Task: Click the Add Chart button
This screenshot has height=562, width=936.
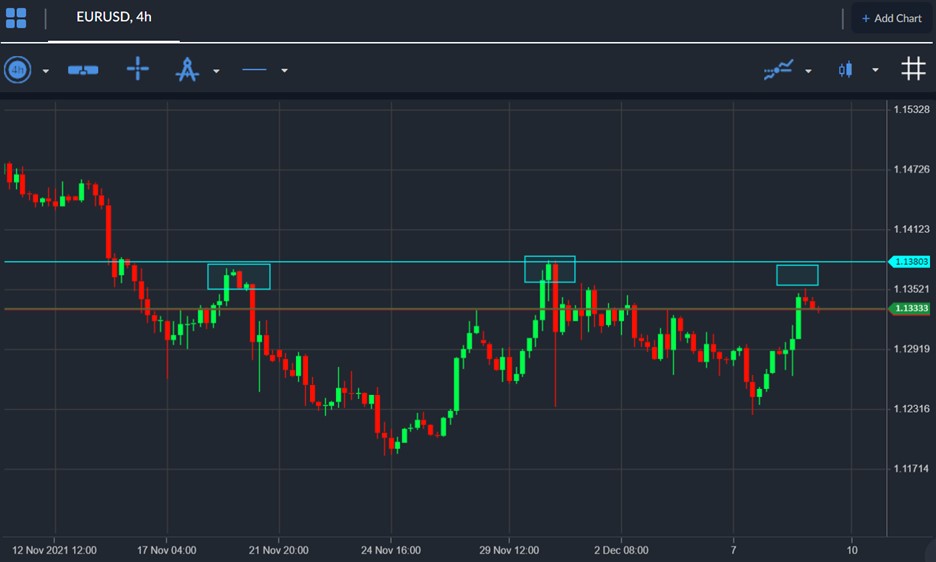Action: click(891, 19)
